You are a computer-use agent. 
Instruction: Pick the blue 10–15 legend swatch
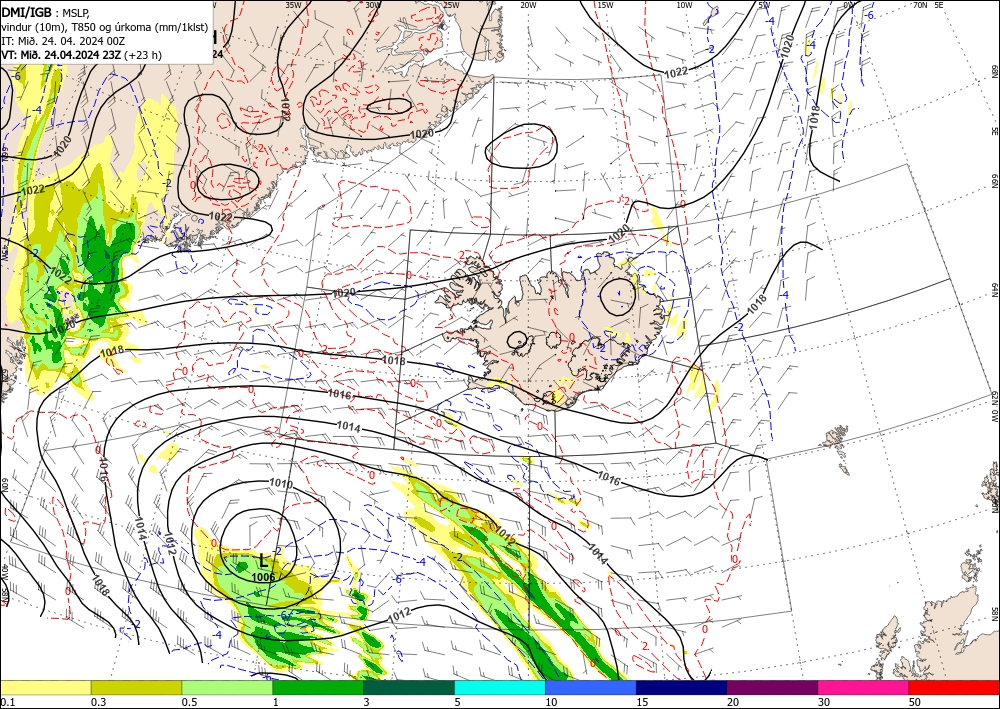point(591,687)
